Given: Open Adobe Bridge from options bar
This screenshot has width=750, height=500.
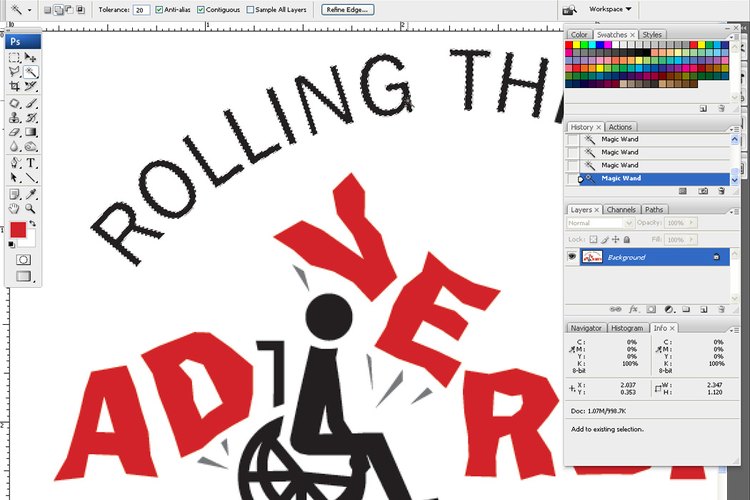Looking at the screenshot, I should (x=570, y=10).
